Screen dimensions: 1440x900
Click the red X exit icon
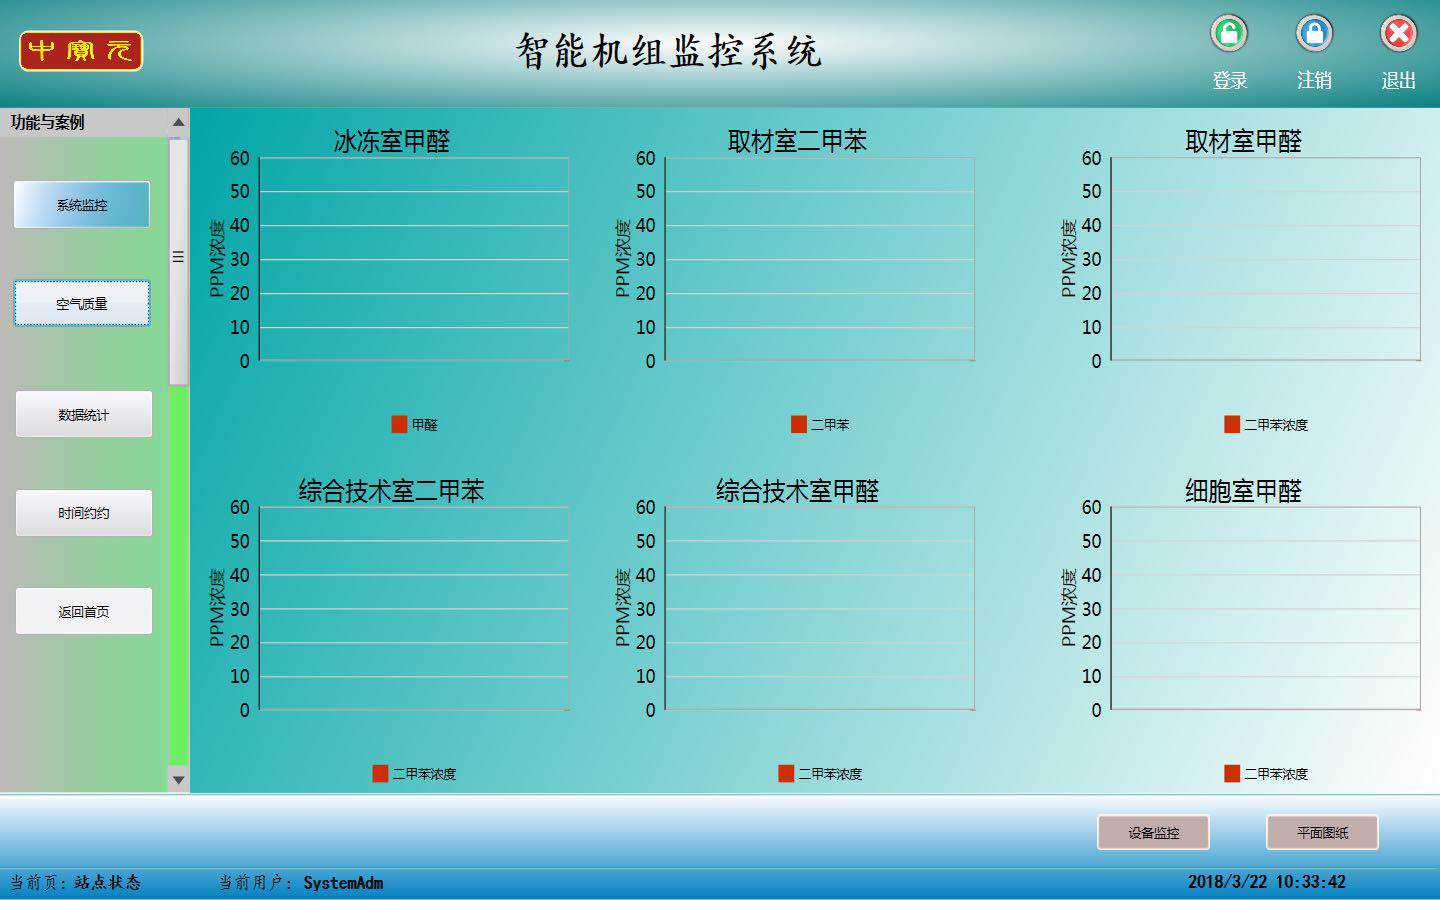pos(1398,34)
